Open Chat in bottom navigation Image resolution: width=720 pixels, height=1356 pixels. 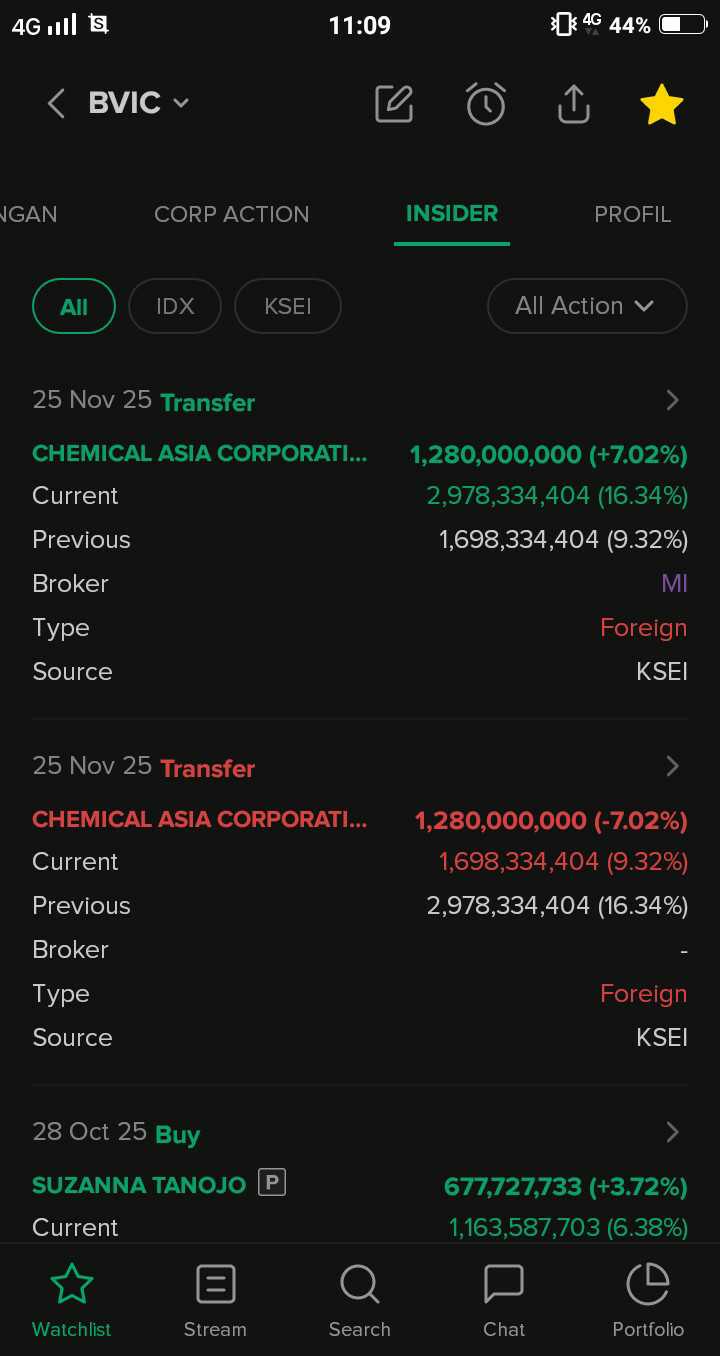tap(504, 1298)
